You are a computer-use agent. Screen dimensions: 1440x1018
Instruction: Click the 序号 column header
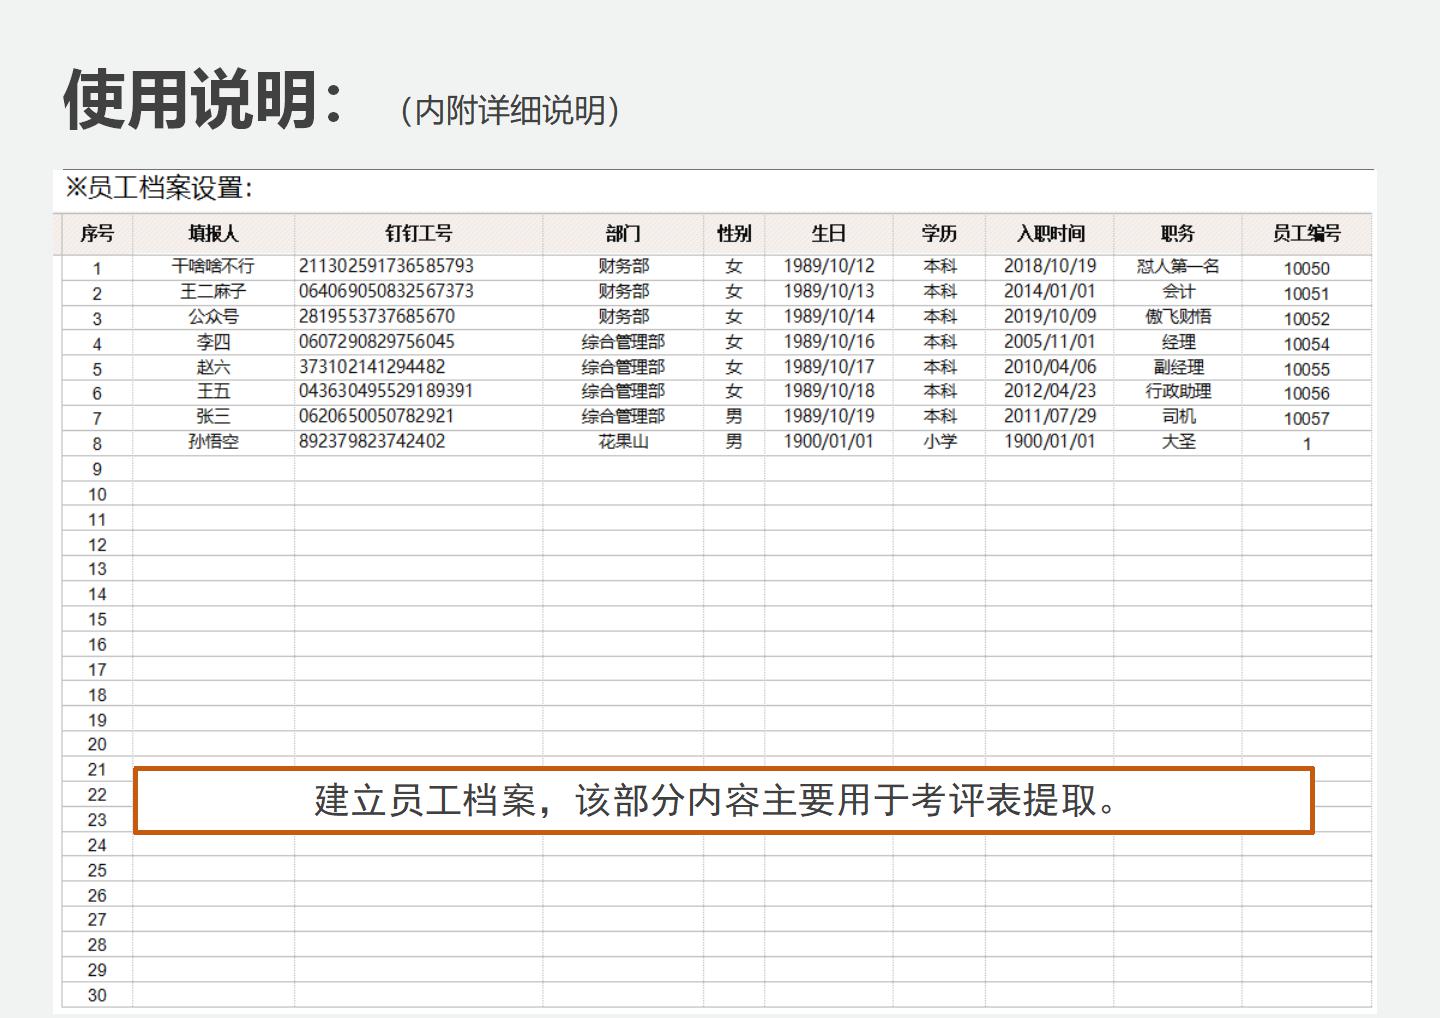(x=97, y=234)
